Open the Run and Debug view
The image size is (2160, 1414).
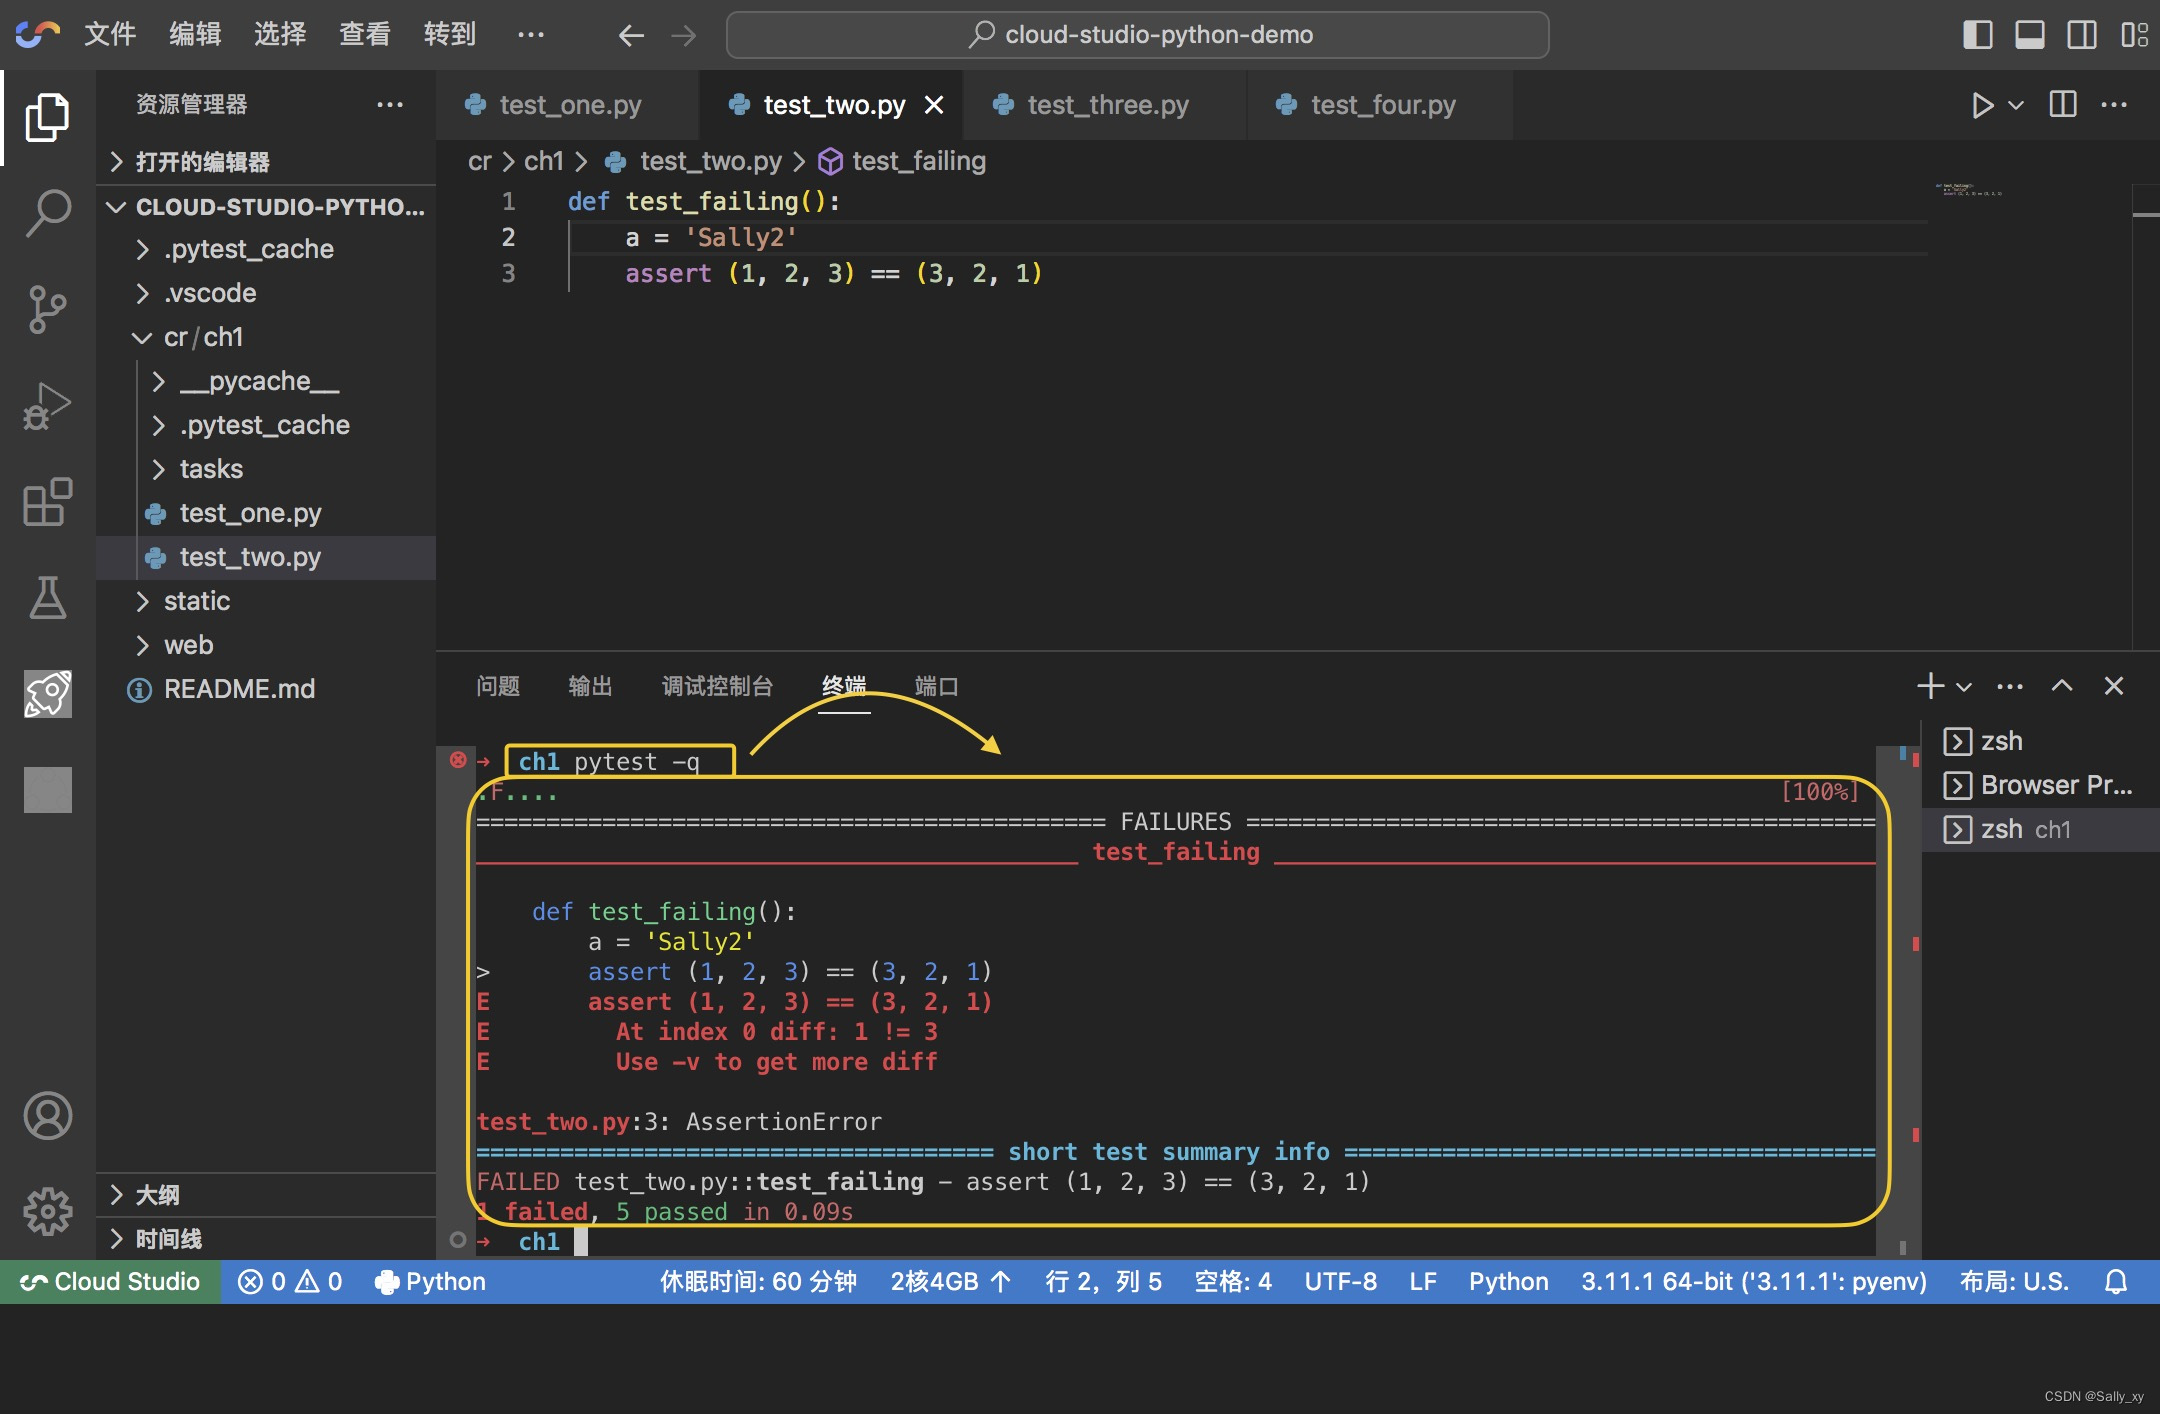point(47,405)
